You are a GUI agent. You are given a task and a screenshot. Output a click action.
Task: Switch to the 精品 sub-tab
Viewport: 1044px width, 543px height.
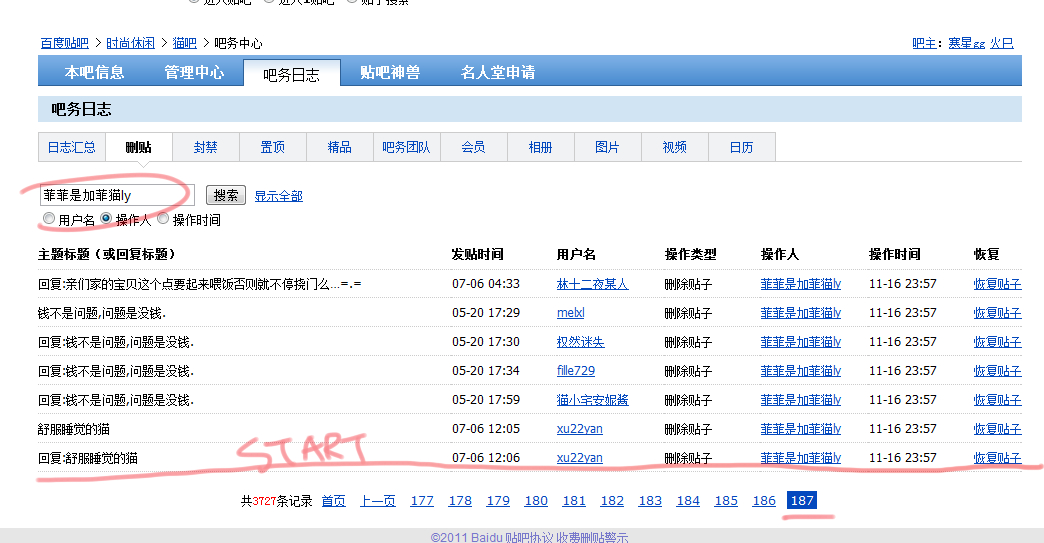coord(340,147)
